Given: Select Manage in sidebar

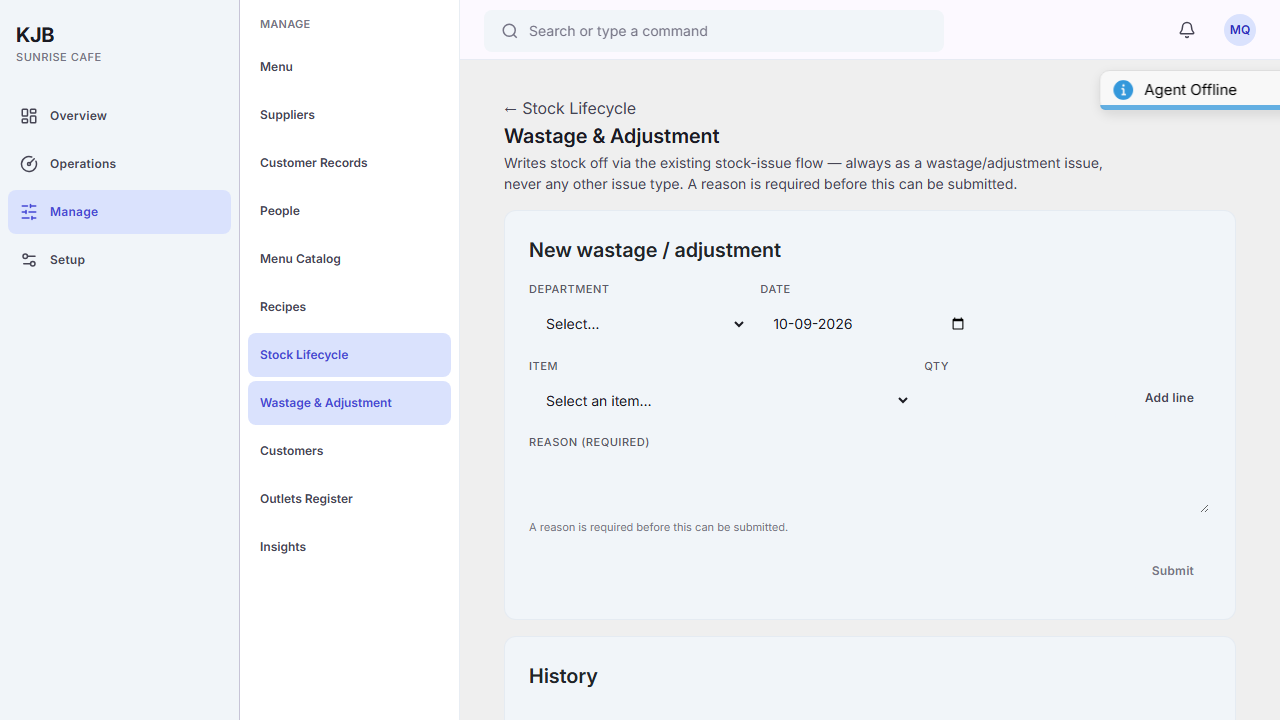Looking at the screenshot, I should (119, 212).
